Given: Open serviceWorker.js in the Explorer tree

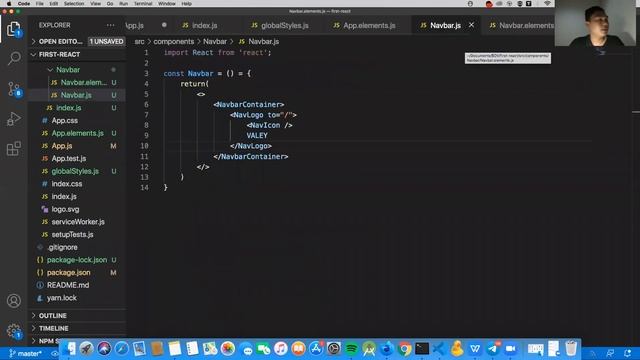Looking at the screenshot, I should pos(78,222).
